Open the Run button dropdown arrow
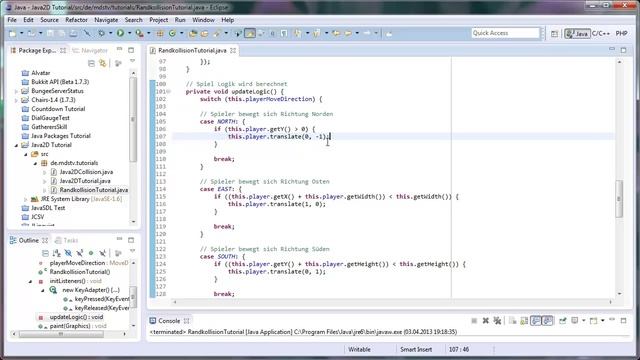 tap(129, 33)
